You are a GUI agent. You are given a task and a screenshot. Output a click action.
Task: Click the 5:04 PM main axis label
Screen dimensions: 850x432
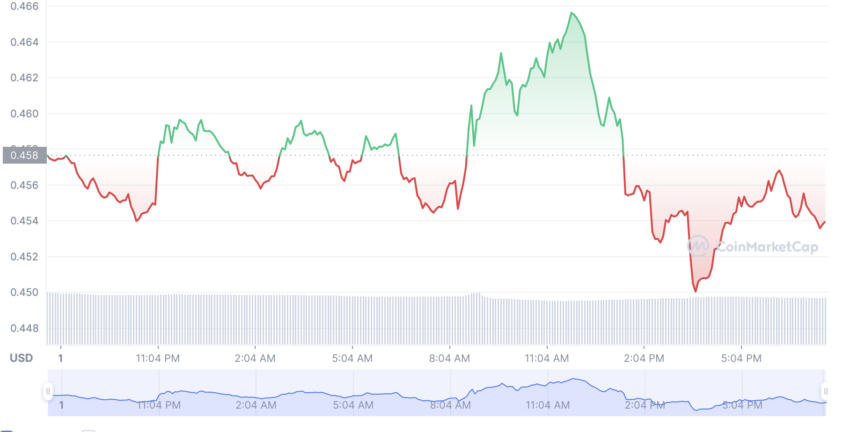pos(741,358)
